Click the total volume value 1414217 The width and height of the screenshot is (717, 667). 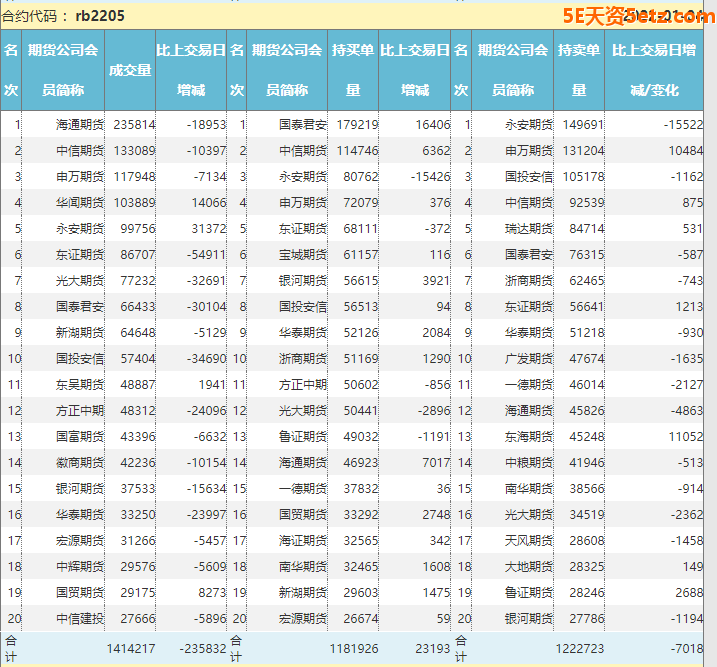coord(131,649)
